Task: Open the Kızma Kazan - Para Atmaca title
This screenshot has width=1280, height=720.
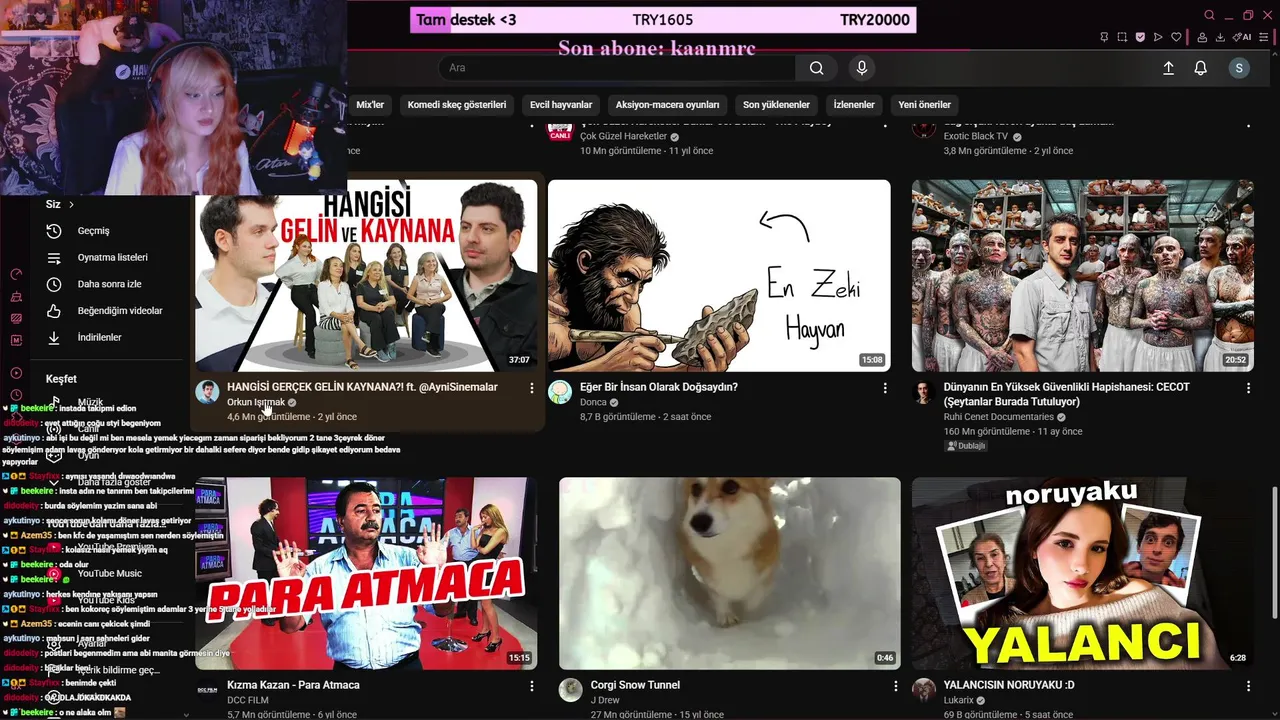Action: tap(293, 685)
